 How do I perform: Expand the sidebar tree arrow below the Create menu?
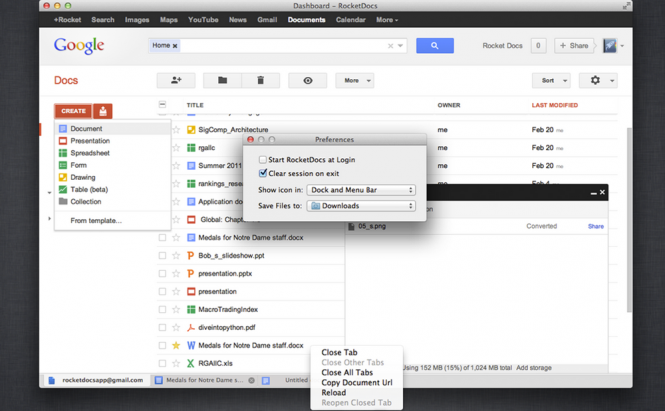tap(49, 219)
